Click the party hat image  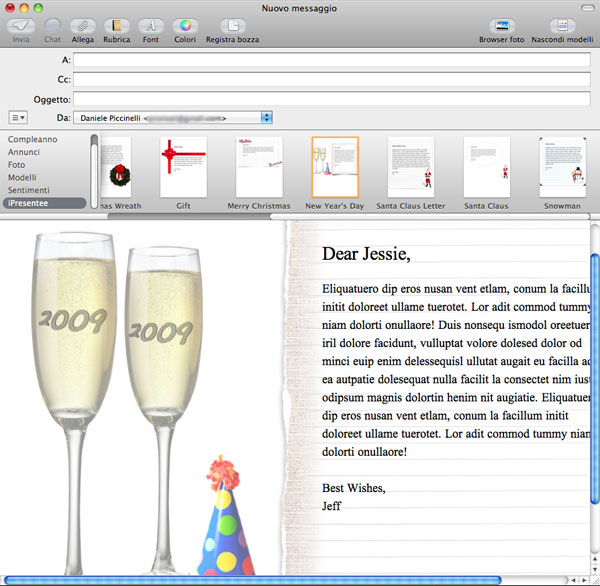pyautogui.click(x=226, y=516)
